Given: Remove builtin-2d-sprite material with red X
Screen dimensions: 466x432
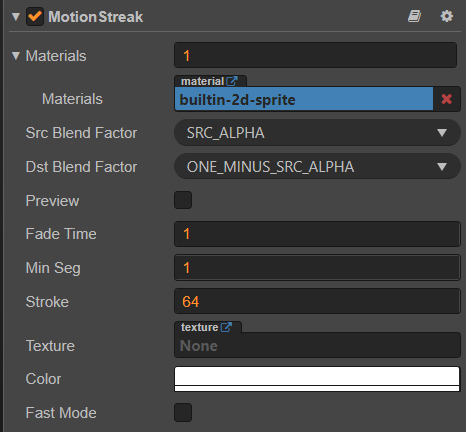Looking at the screenshot, I should (x=447, y=99).
